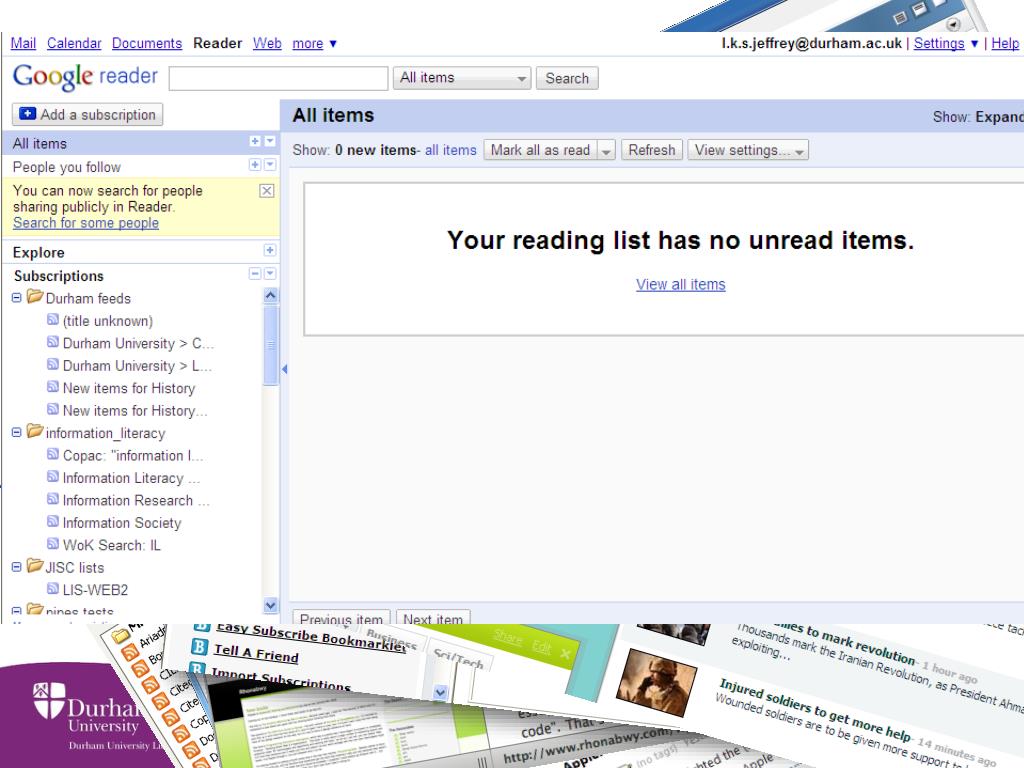The width and height of the screenshot is (1024, 768).
Task: Click the subscriptions scrollbar thumb
Action: click(270, 345)
